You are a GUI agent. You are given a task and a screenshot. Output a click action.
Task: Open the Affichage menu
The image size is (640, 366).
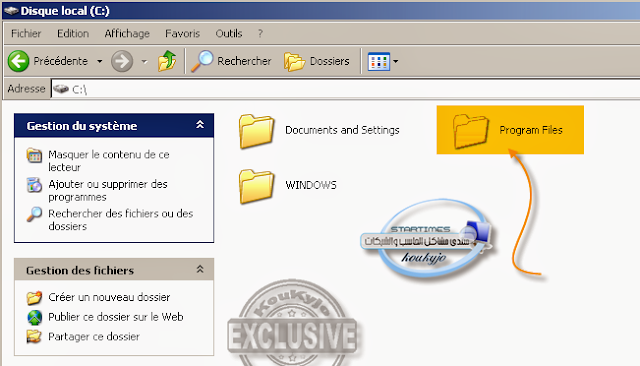tap(127, 33)
